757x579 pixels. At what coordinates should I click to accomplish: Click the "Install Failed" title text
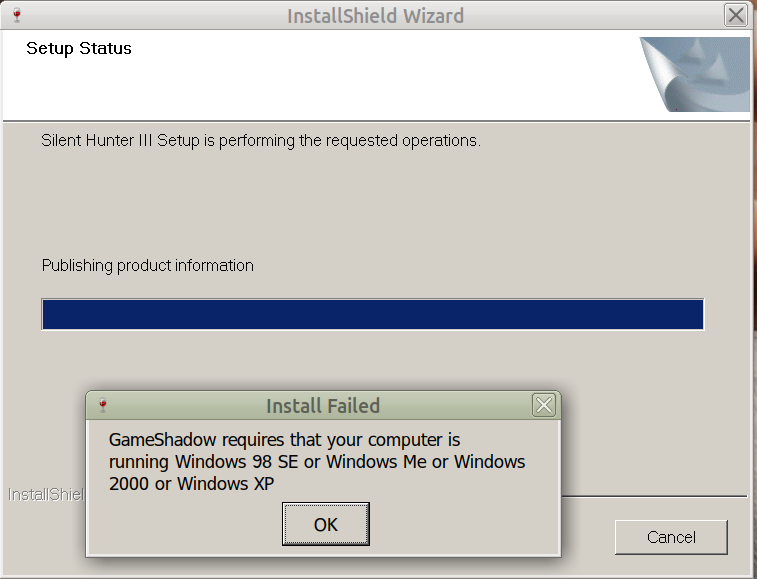click(x=322, y=406)
